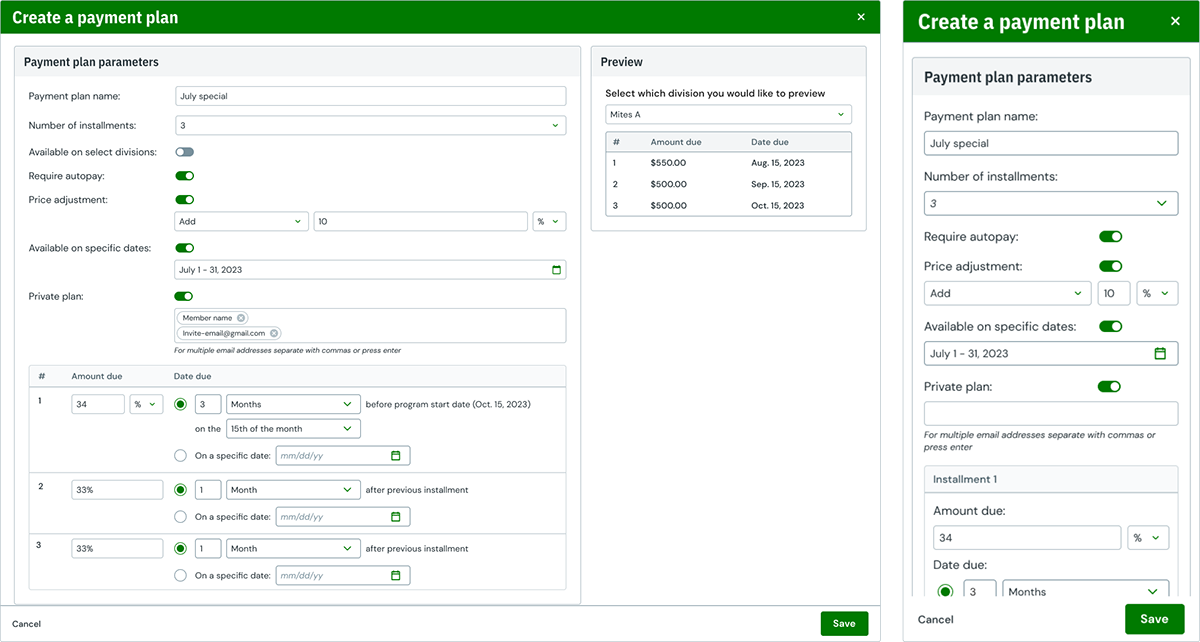Image resolution: width=1200 pixels, height=642 pixels.
Task: Click desktop price adjustment value 10 field
Action: [420, 222]
